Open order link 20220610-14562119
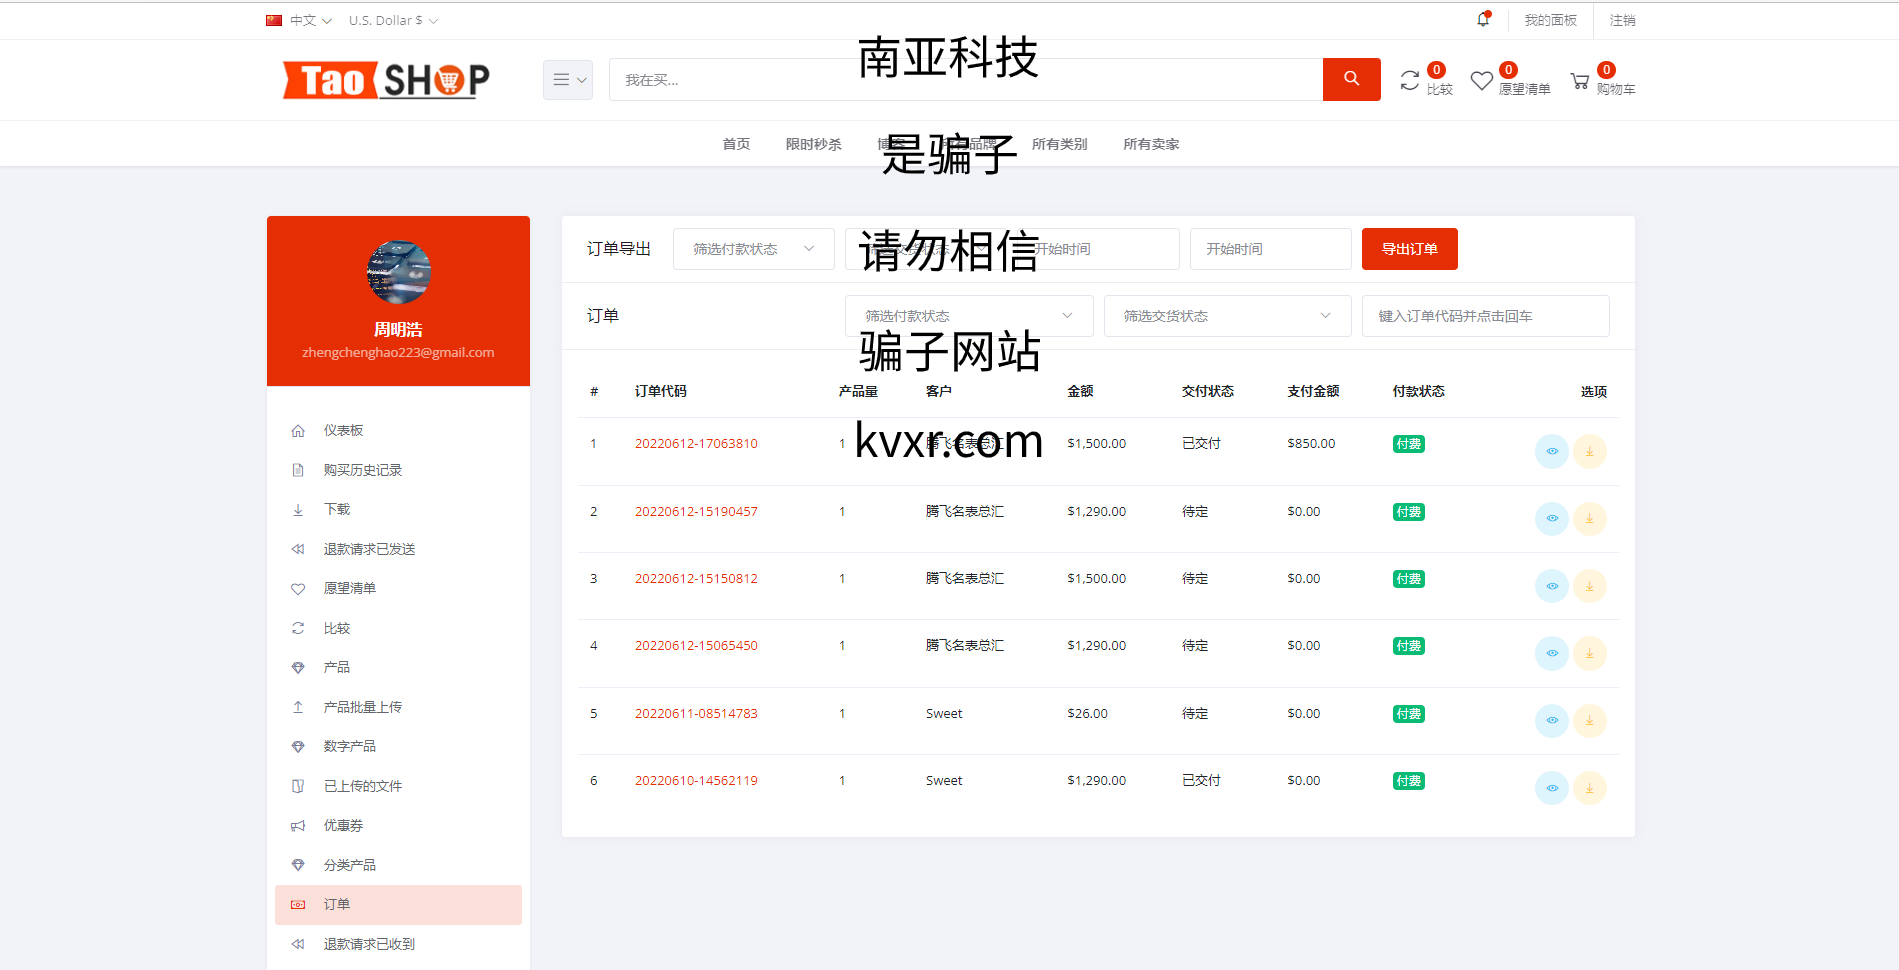Image resolution: width=1899 pixels, height=970 pixels. tap(696, 781)
